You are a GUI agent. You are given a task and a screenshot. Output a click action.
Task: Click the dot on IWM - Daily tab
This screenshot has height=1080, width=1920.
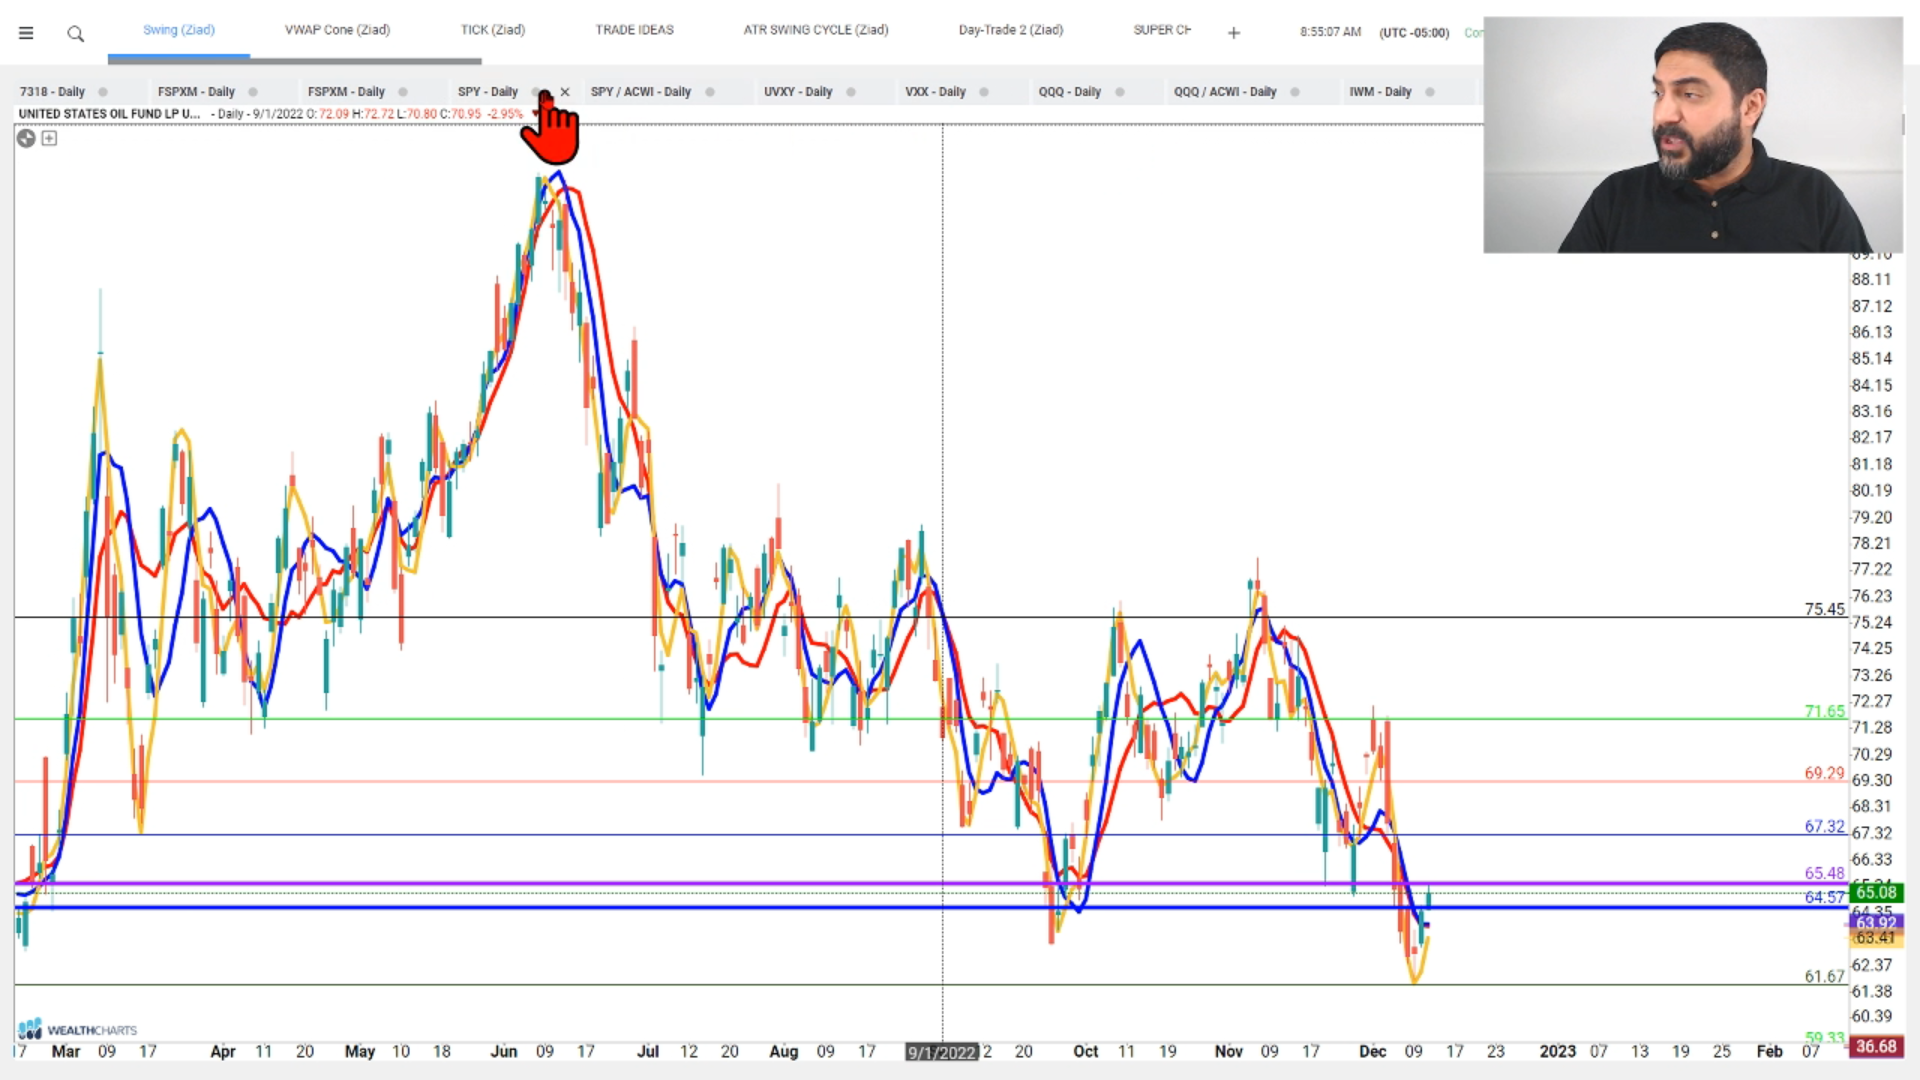click(1430, 92)
